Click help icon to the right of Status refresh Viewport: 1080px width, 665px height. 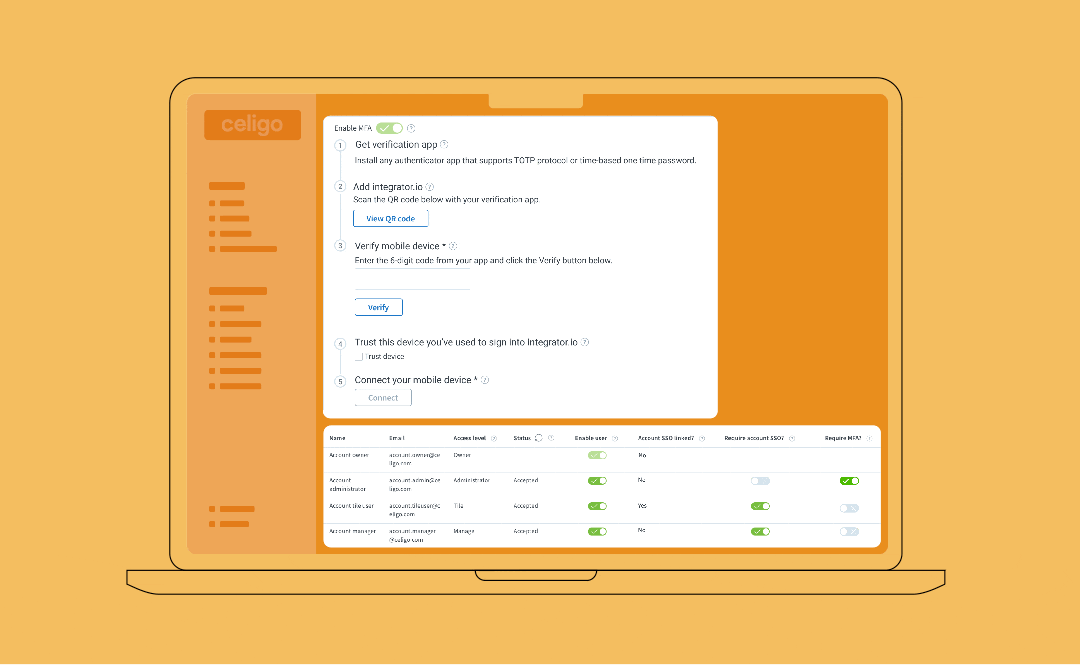click(x=551, y=438)
